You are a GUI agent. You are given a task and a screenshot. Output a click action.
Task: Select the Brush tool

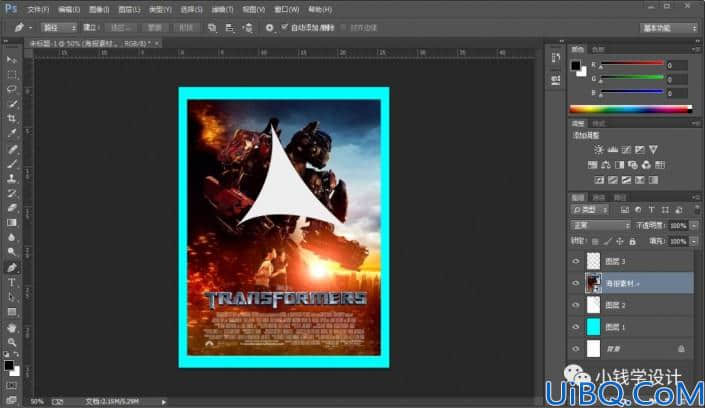pos(12,164)
